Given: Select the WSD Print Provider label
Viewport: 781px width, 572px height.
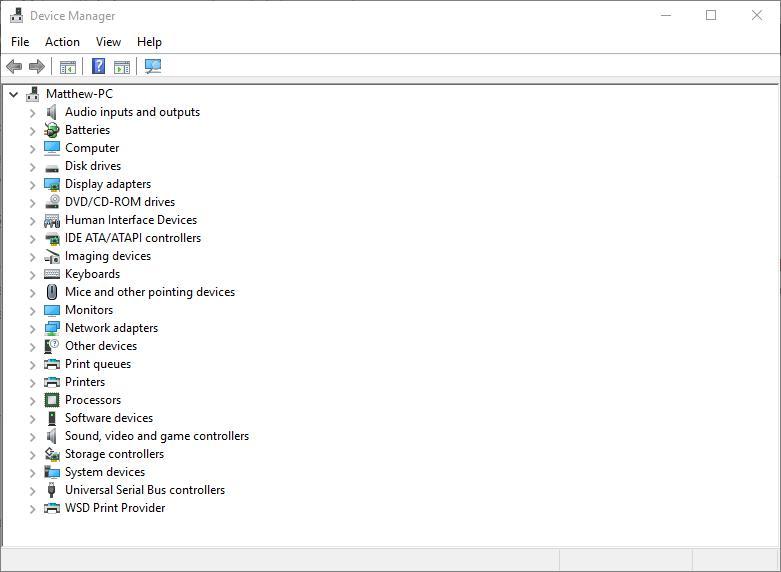Looking at the screenshot, I should pos(115,508).
